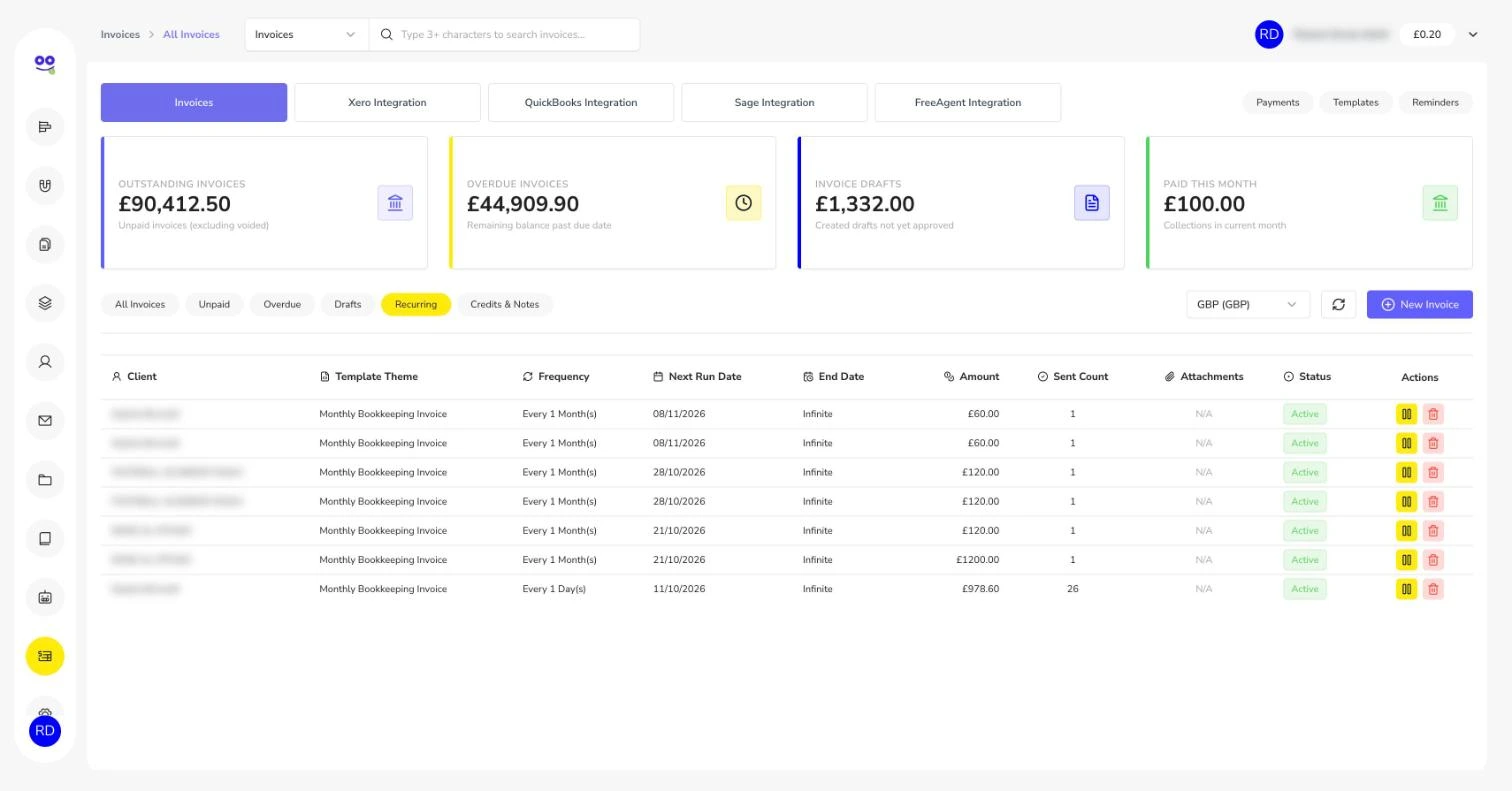Image resolution: width=1512 pixels, height=791 pixels.
Task: Filter by All Invoices
Action: [140, 305]
